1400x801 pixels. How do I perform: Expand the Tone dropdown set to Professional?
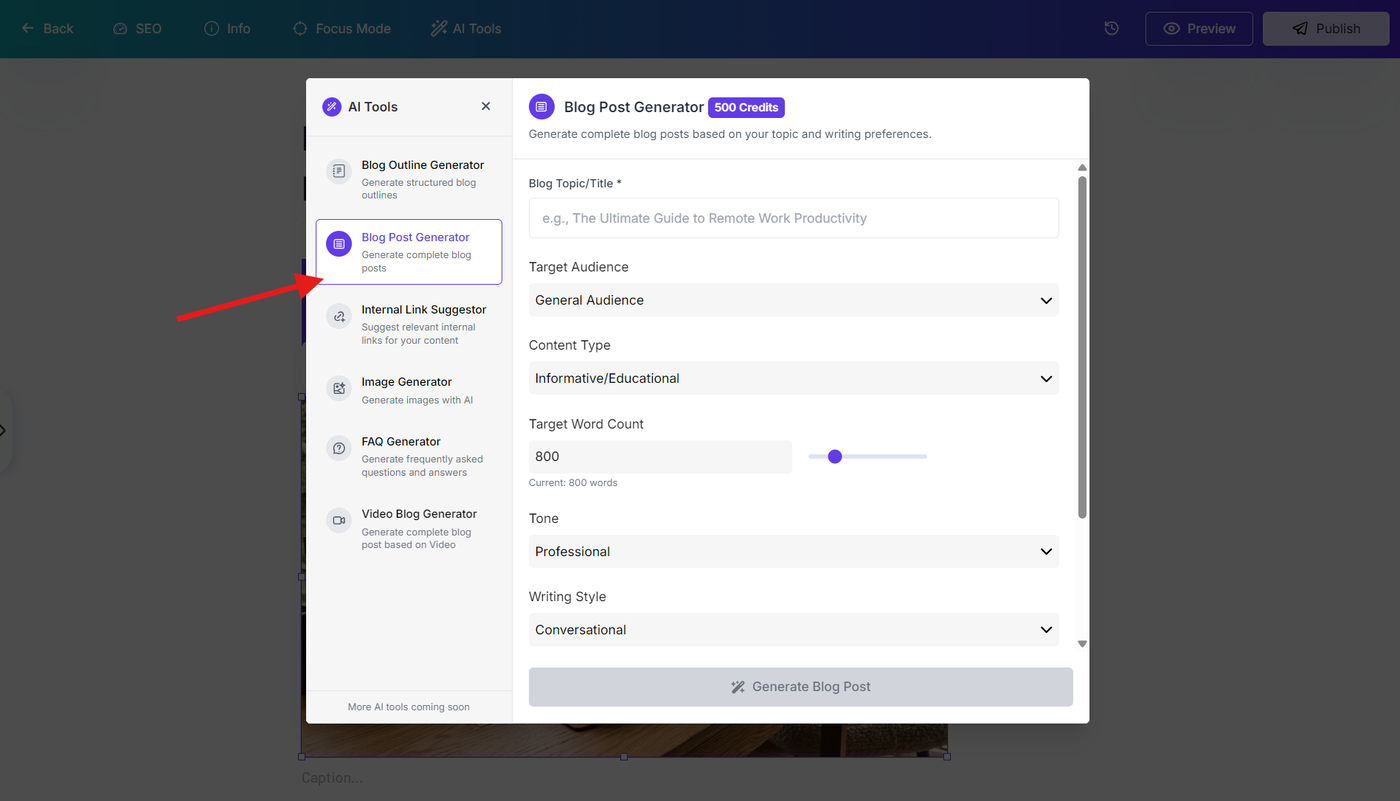(x=794, y=551)
